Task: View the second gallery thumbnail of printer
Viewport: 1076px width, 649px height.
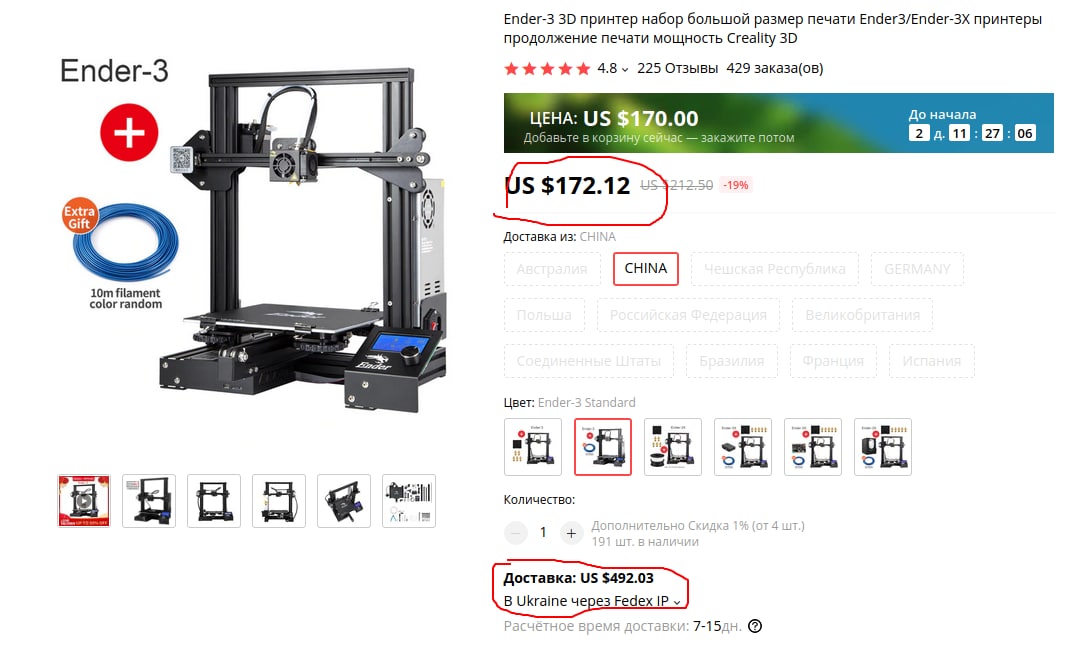Action: pos(149,501)
